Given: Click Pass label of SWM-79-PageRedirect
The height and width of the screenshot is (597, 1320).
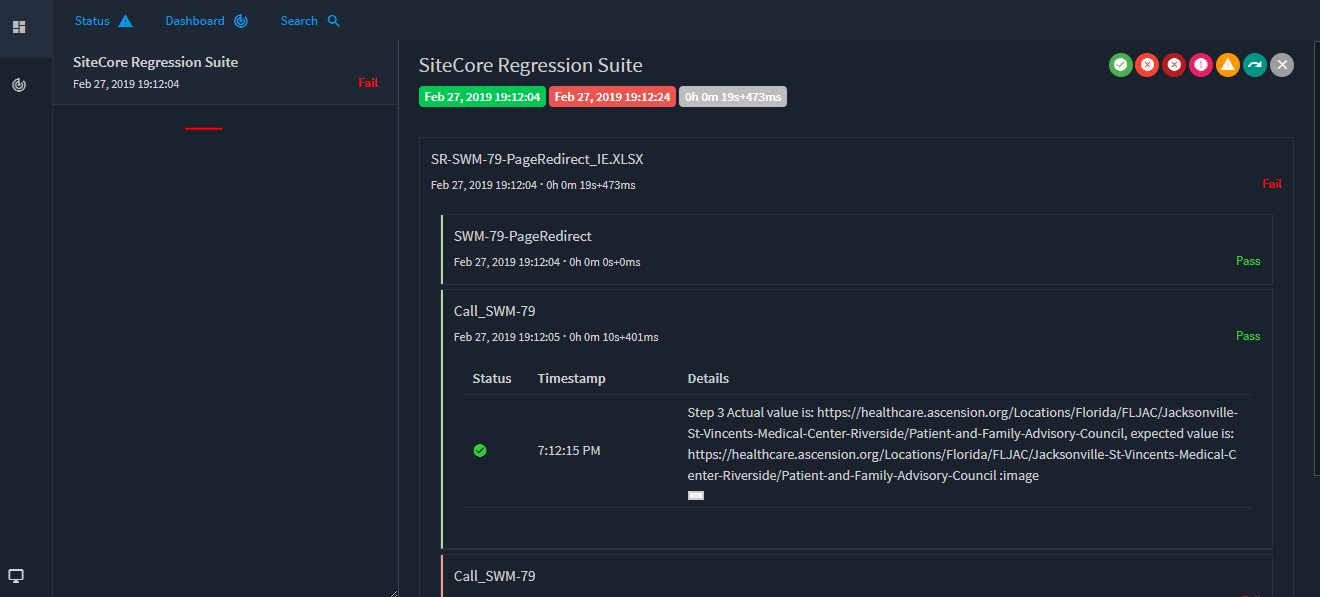Looking at the screenshot, I should tap(1248, 261).
